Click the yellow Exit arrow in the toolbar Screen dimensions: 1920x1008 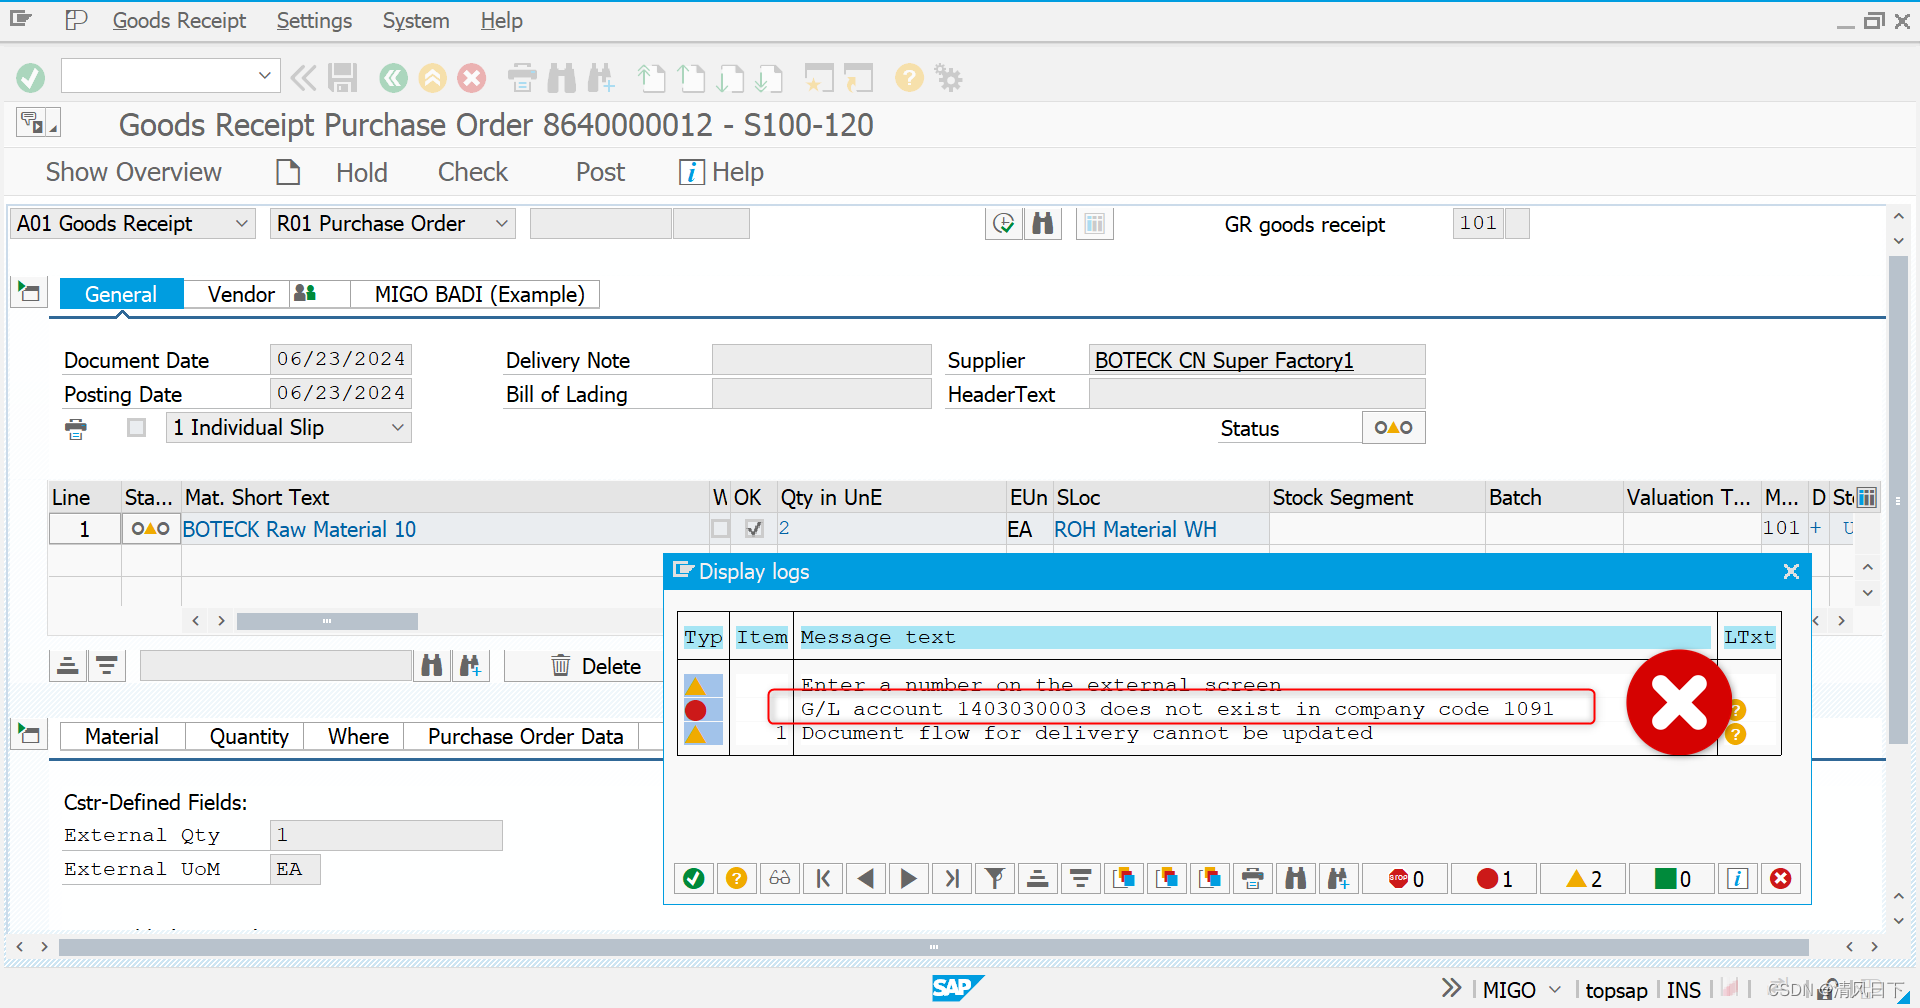(433, 78)
